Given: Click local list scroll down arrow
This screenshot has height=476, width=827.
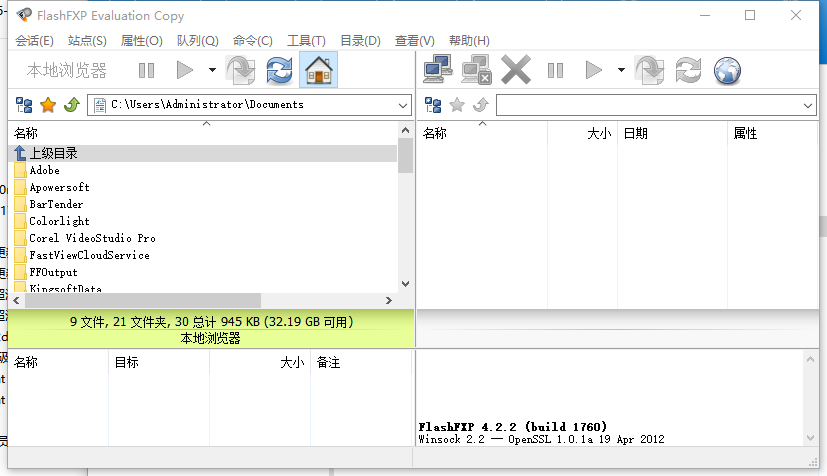Looking at the screenshot, I should click(x=405, y=284).
